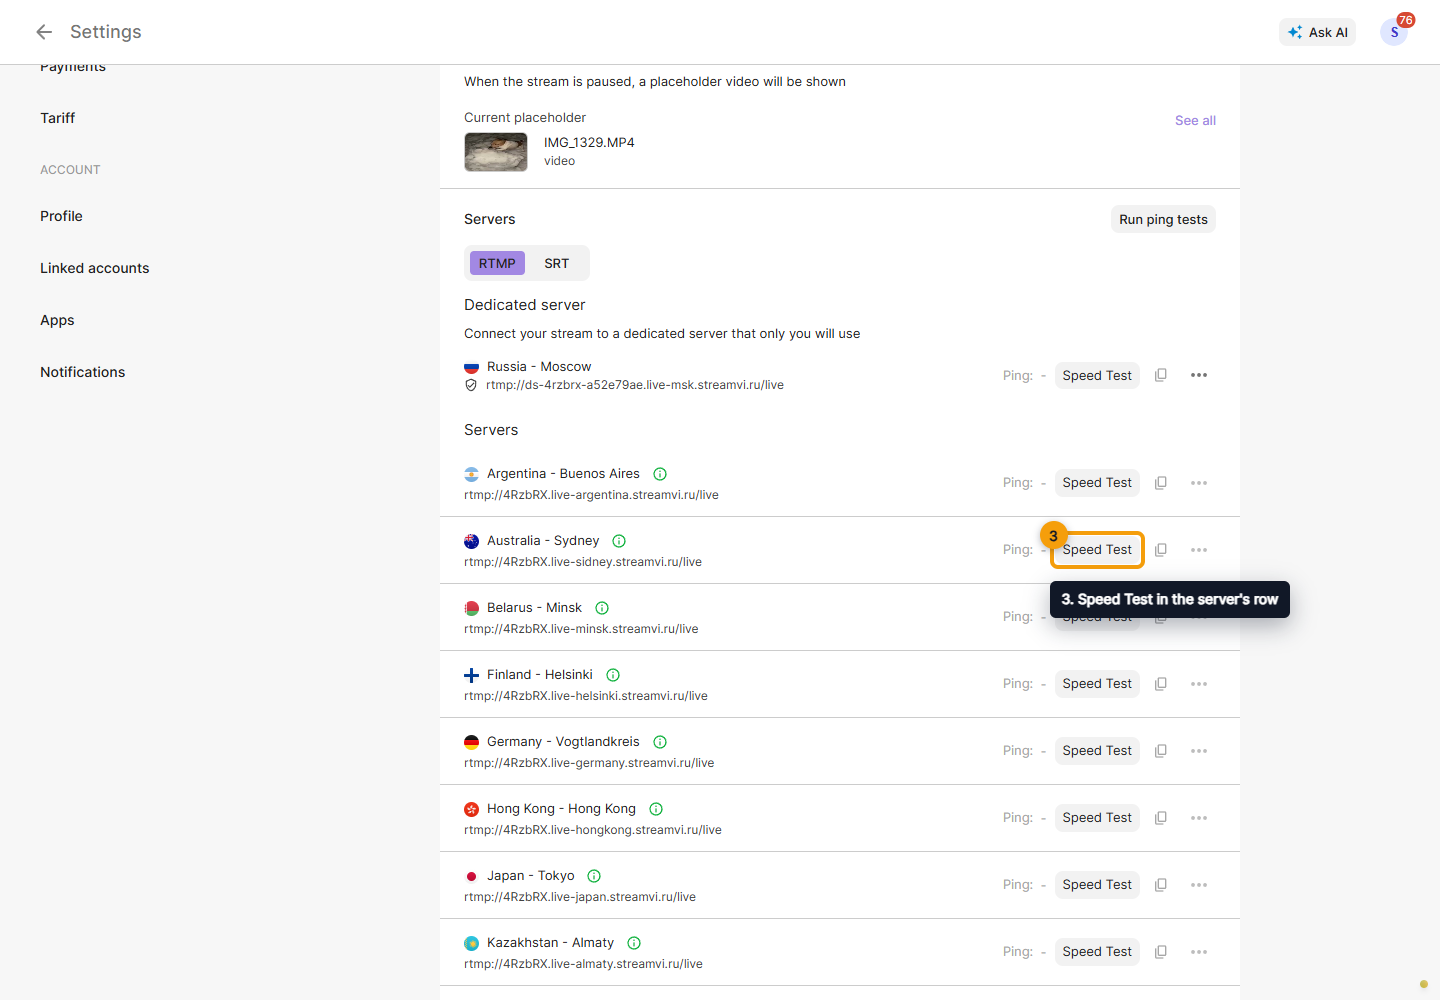Screen dimensions: 1440x1000
Task: Run Speed Test for Japan - Tokyo
Action: 1097,885
